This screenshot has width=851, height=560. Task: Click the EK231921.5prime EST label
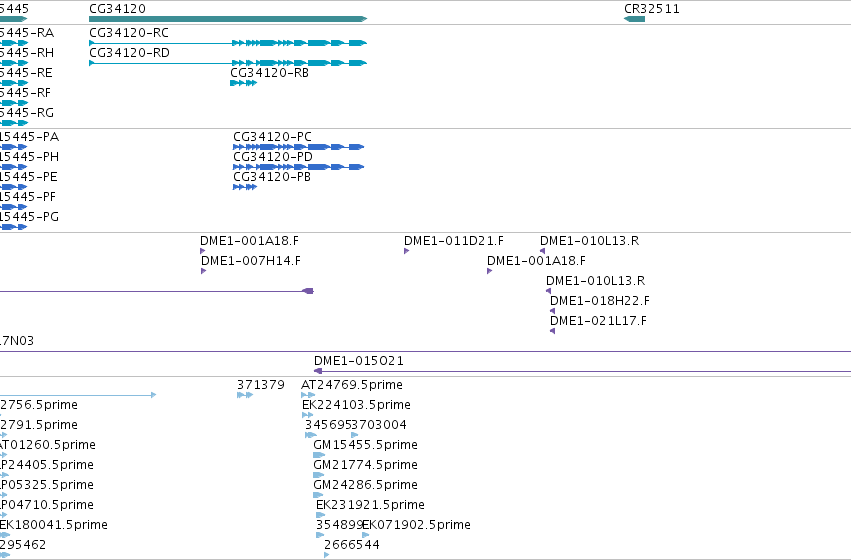[370, 506]
